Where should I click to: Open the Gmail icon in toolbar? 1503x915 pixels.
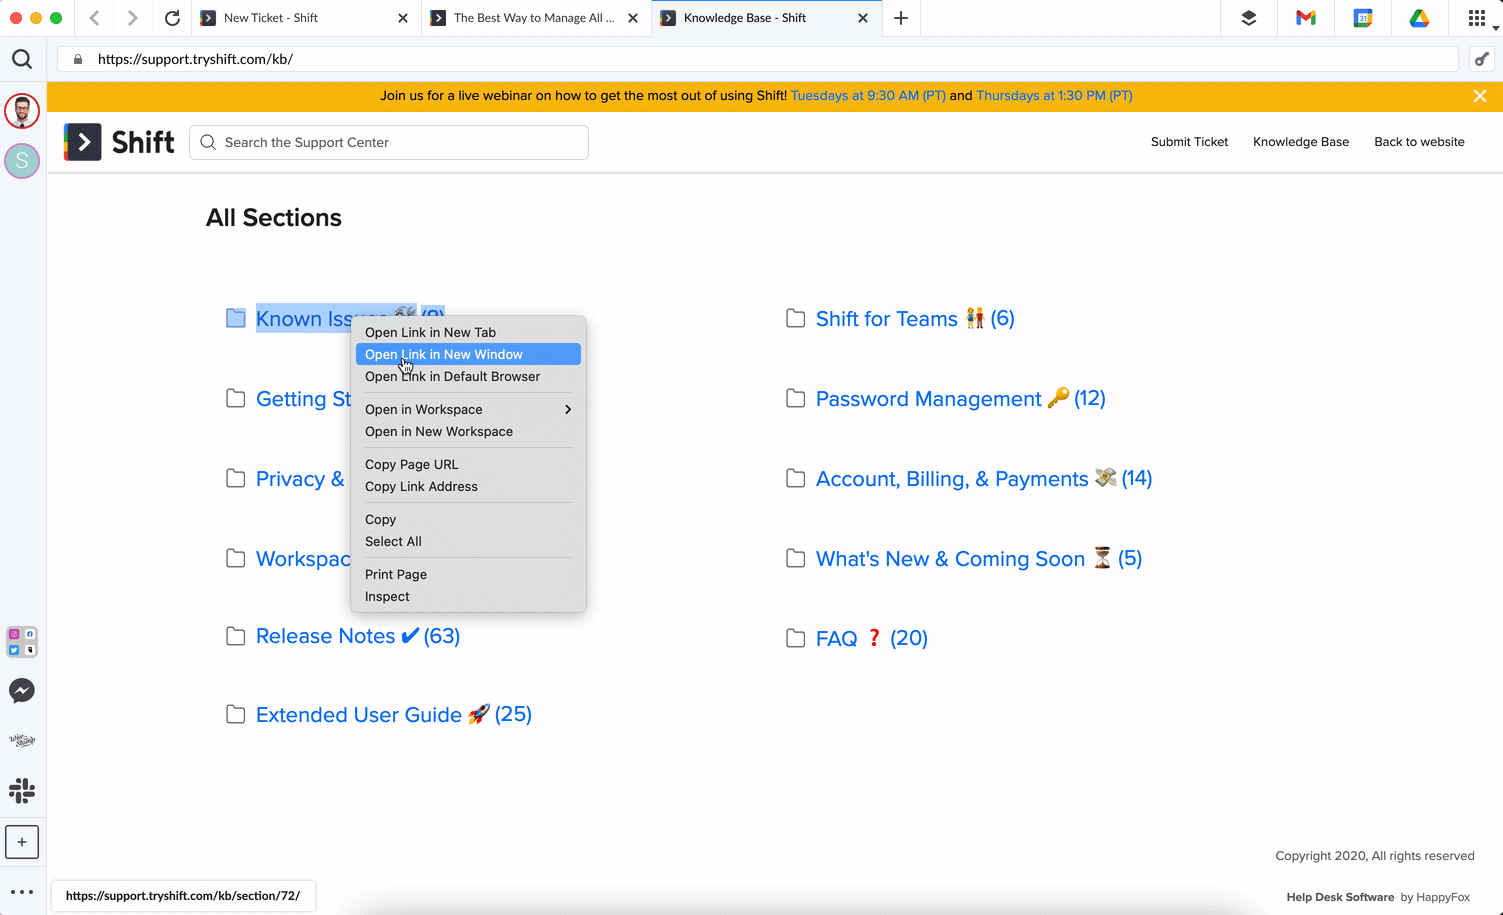[x=1306, y=18]
